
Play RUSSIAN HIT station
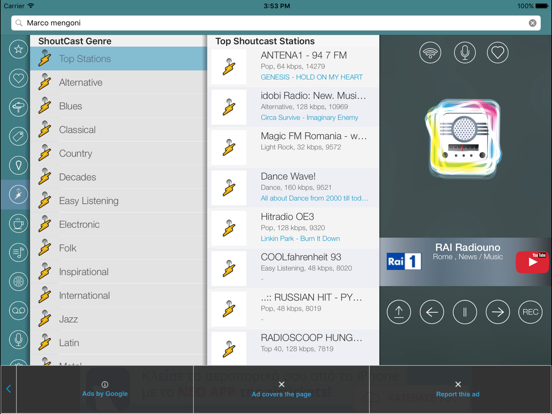pyautogui.click(x=294, y=309)
